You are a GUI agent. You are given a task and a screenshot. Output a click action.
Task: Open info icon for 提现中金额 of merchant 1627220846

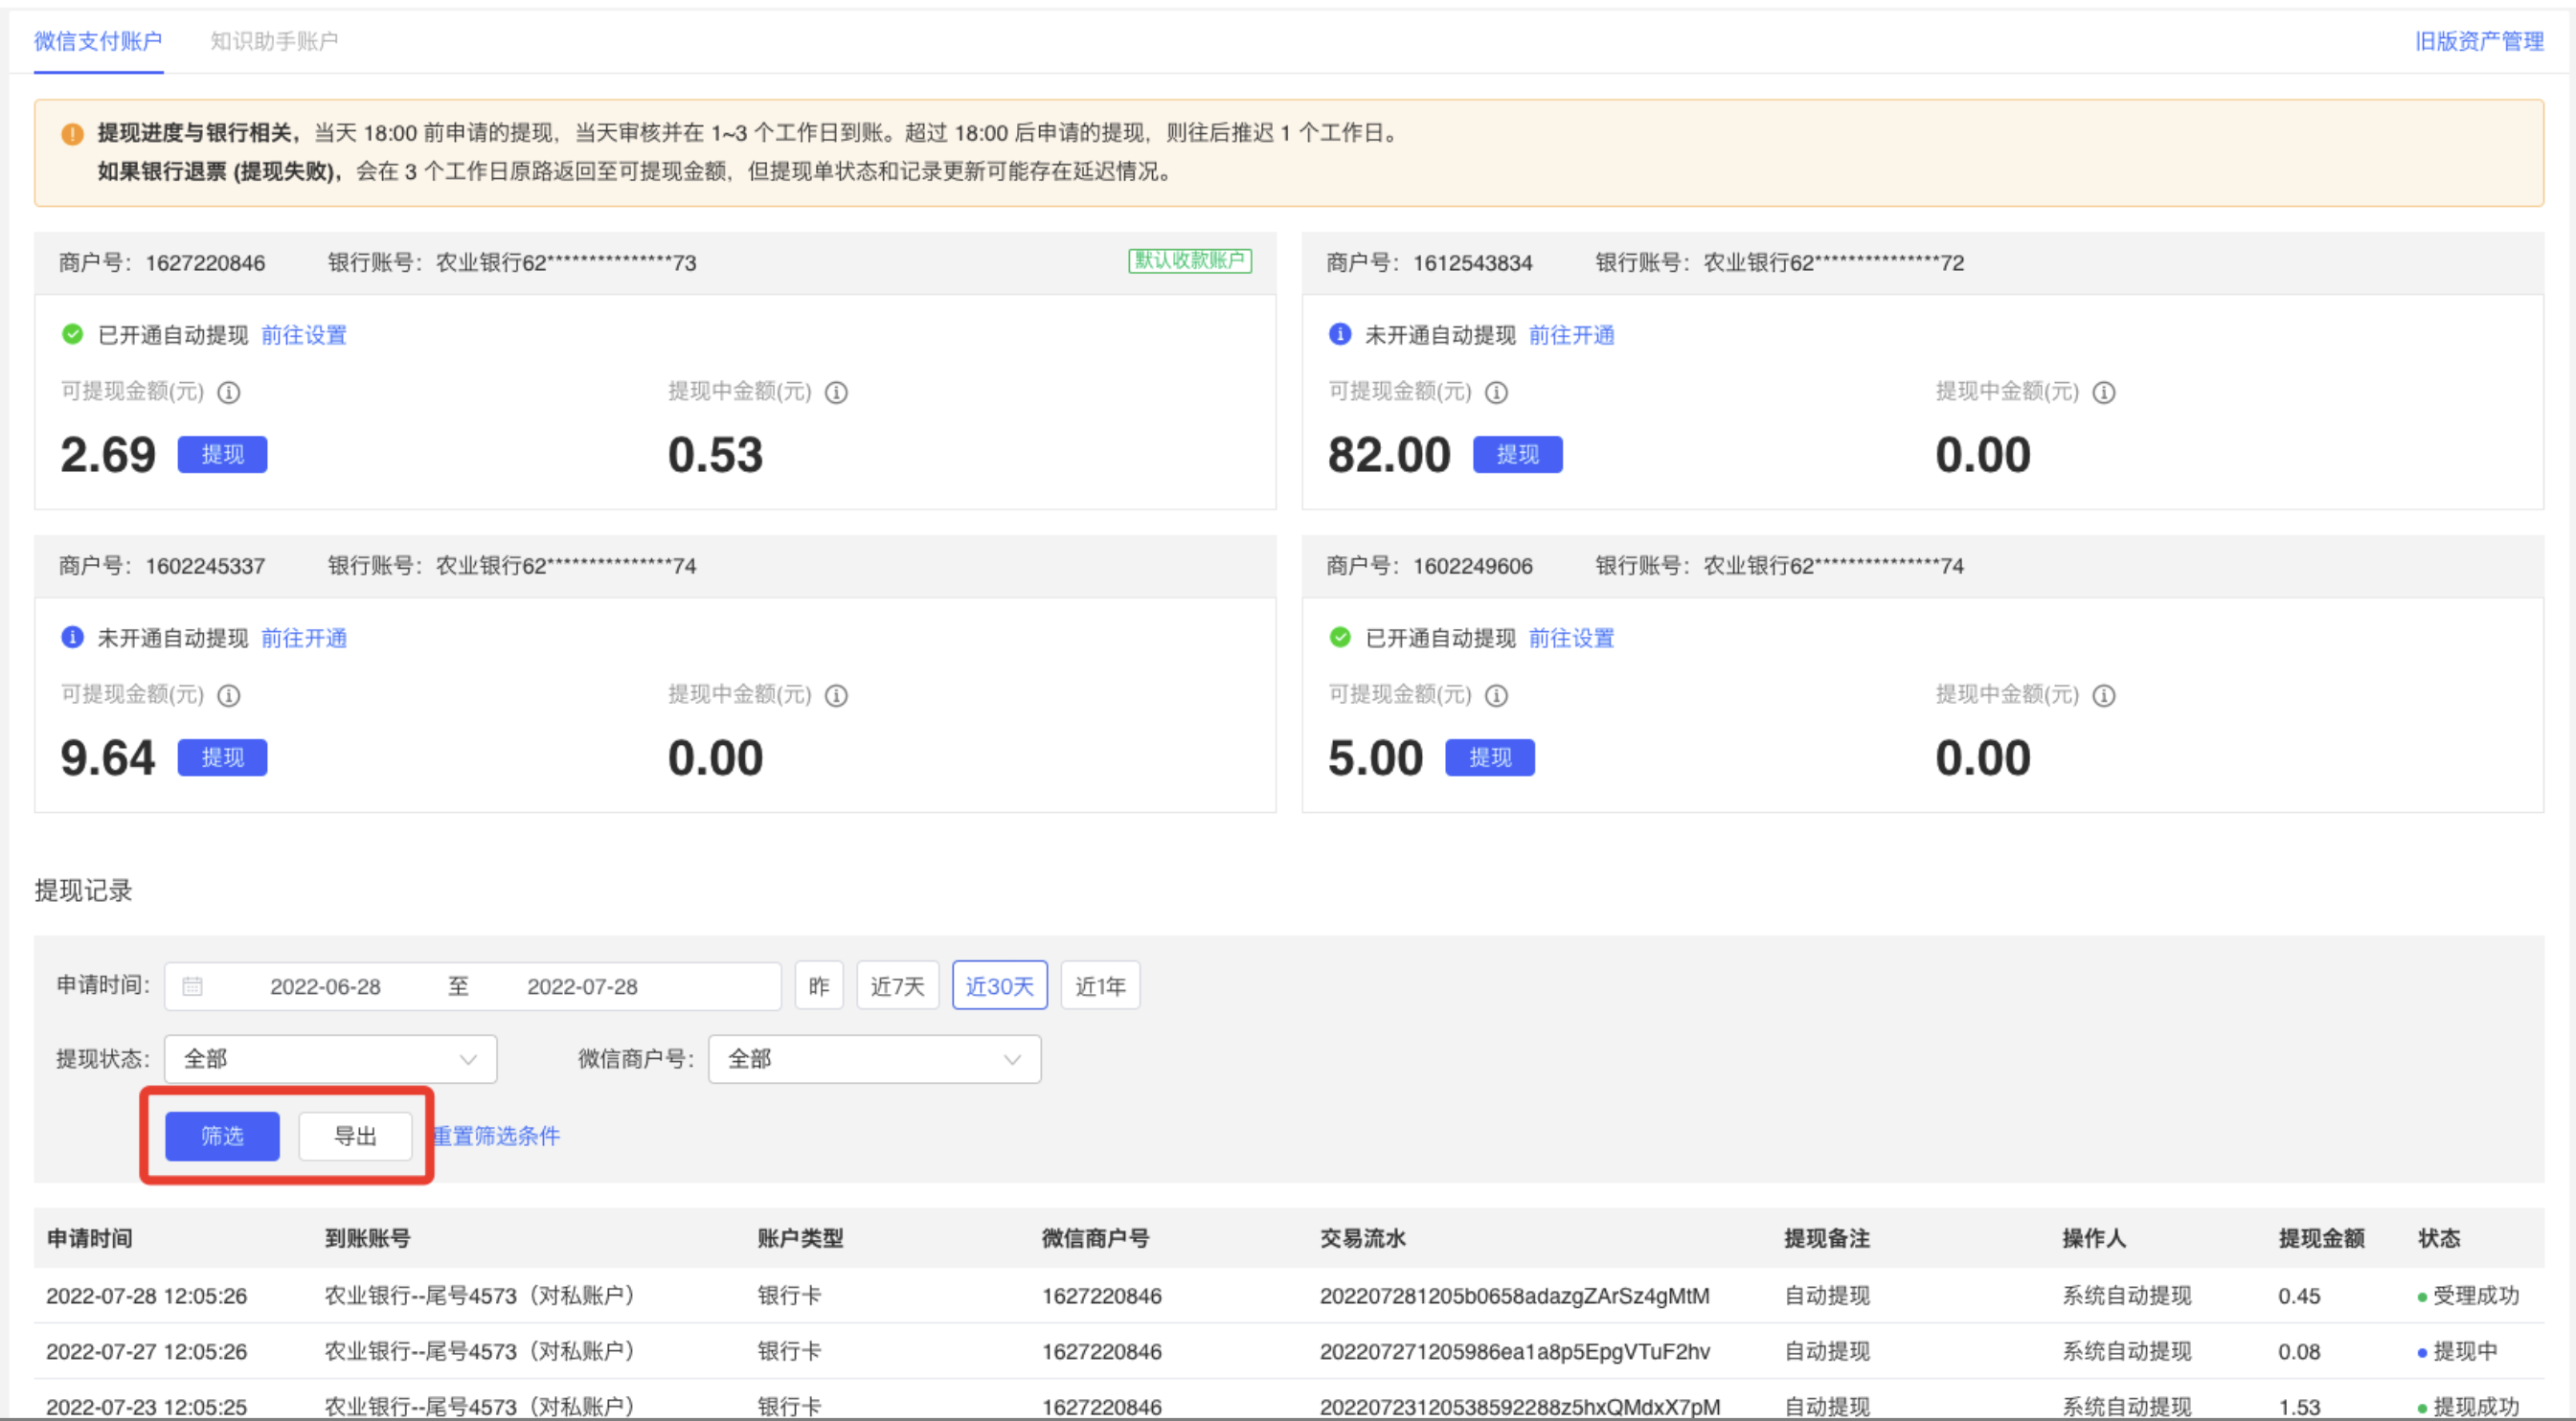tap(836, 392)
